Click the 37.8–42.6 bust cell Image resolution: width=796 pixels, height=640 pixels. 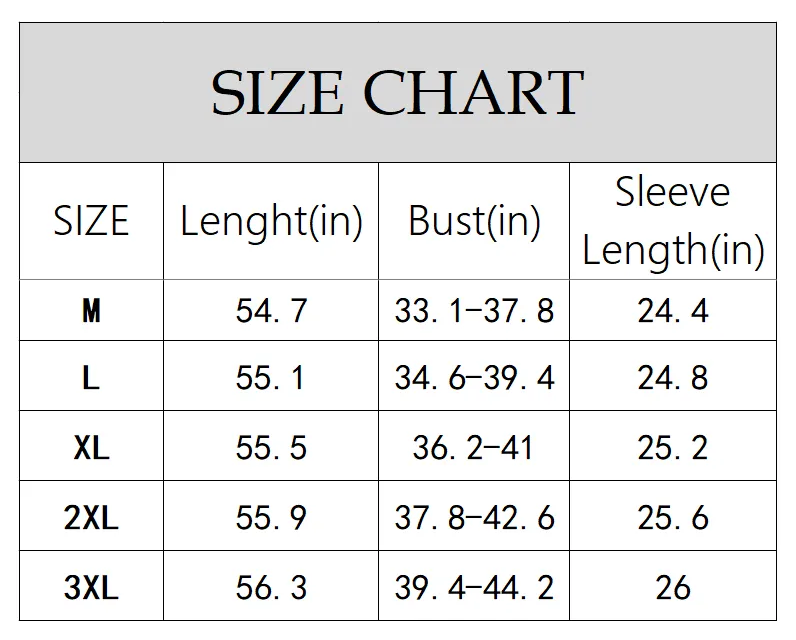point(474,516)
